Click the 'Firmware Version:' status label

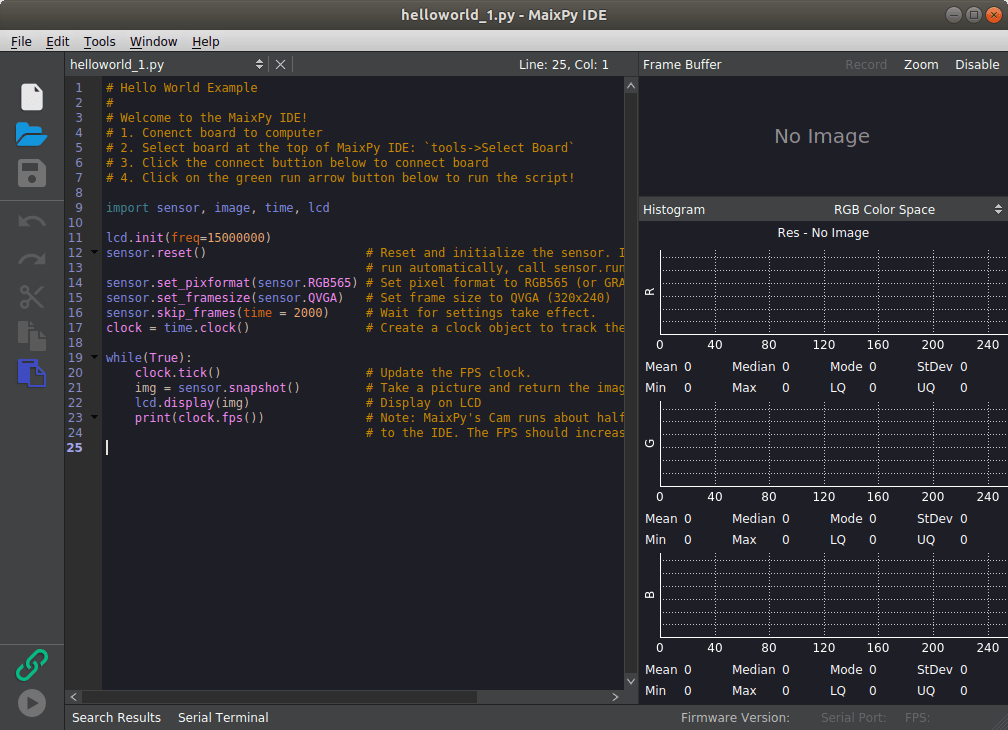[x=735, y=717]
